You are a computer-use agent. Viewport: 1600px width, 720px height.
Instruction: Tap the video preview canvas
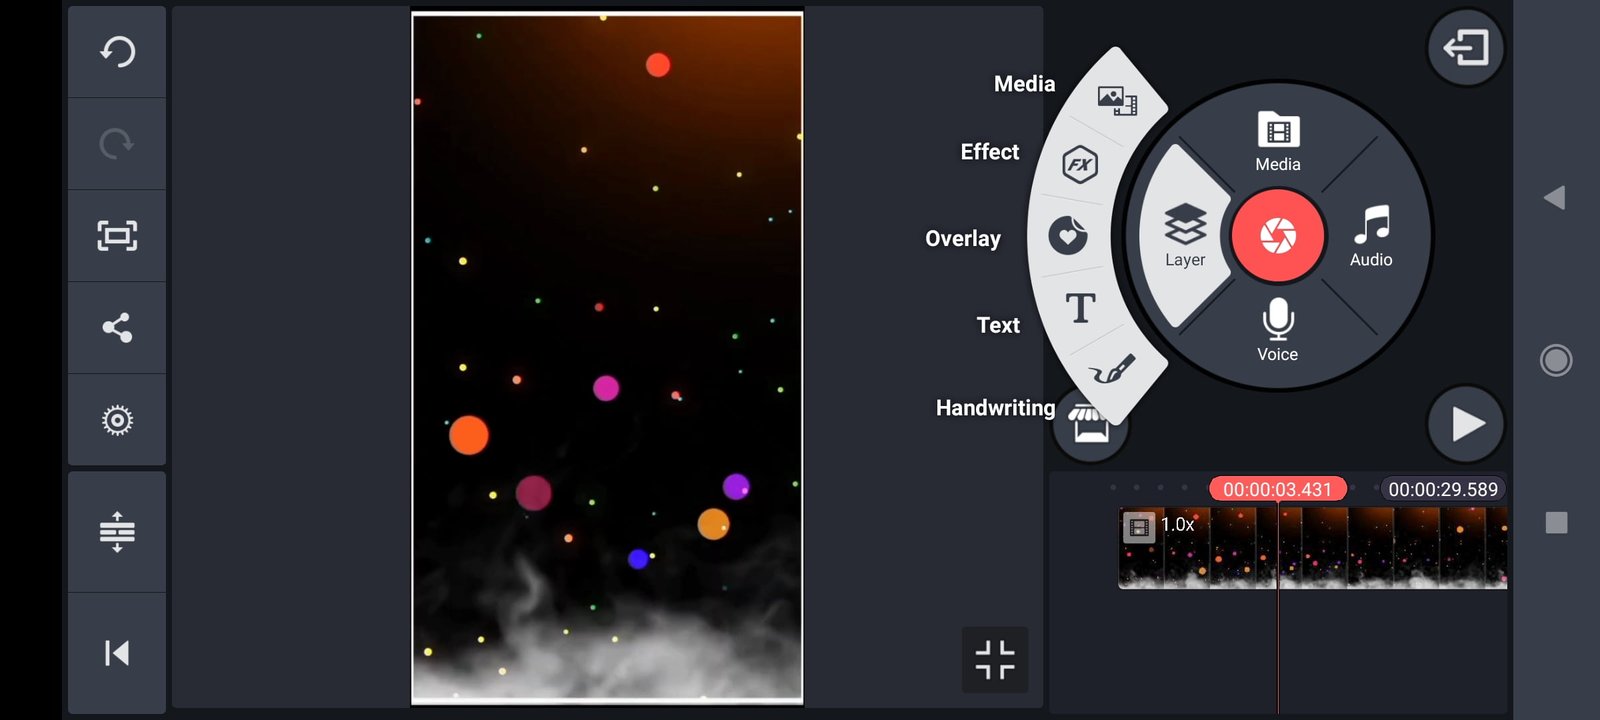pyautogui.click(x=607, y=358)
